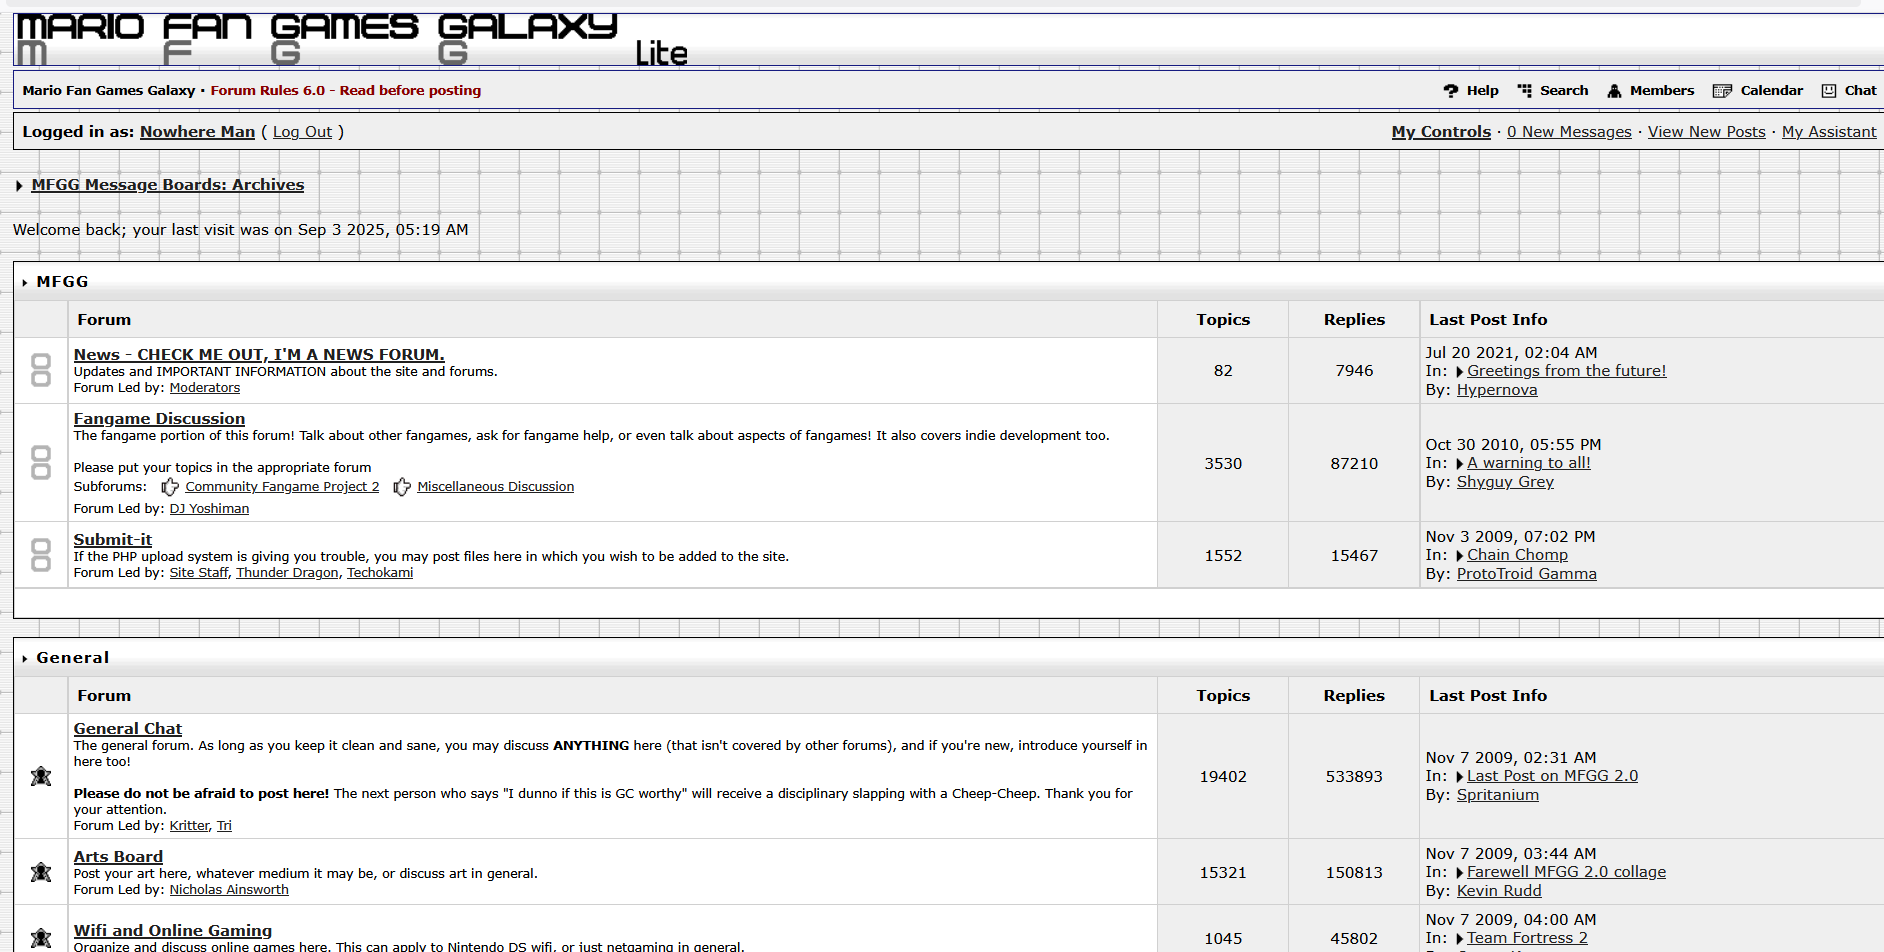Screen dimensions: 1884x952
Task: Click the Arts Board forum star icon
Action: pyautogui.click(x=41, y=872)
